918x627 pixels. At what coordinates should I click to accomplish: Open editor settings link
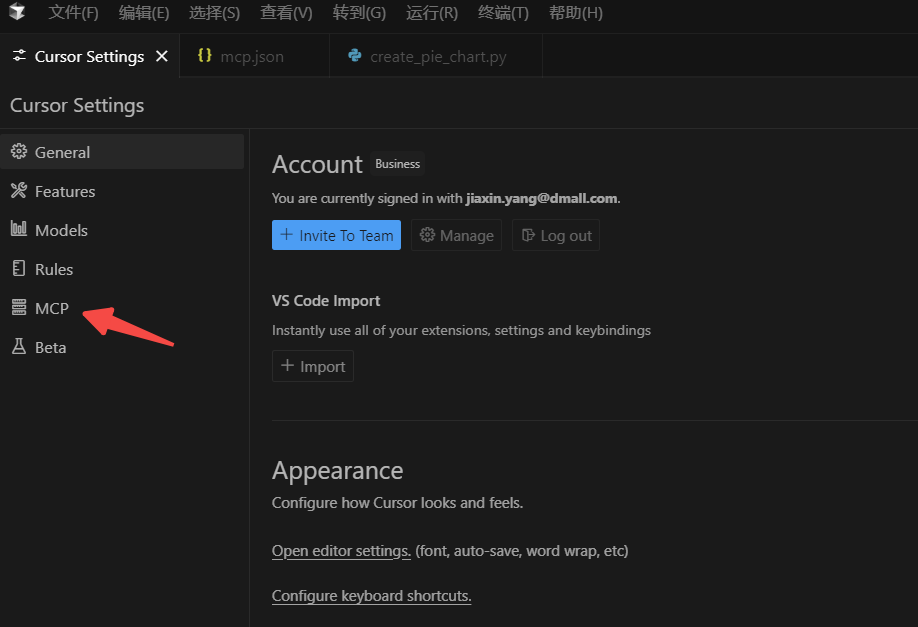coord(341,551)
